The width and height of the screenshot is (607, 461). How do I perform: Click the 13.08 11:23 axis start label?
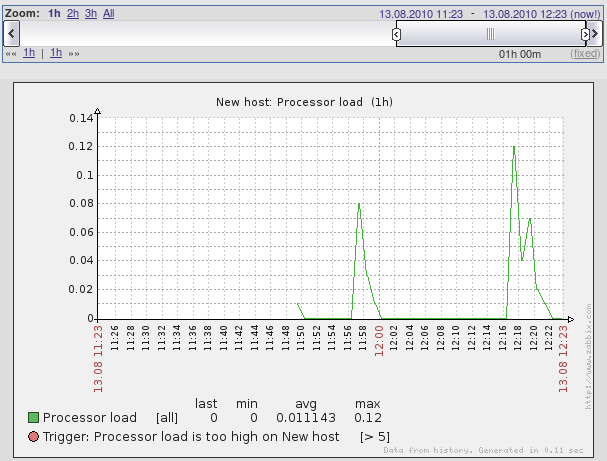pyautogui.click(x=98, y=359)
